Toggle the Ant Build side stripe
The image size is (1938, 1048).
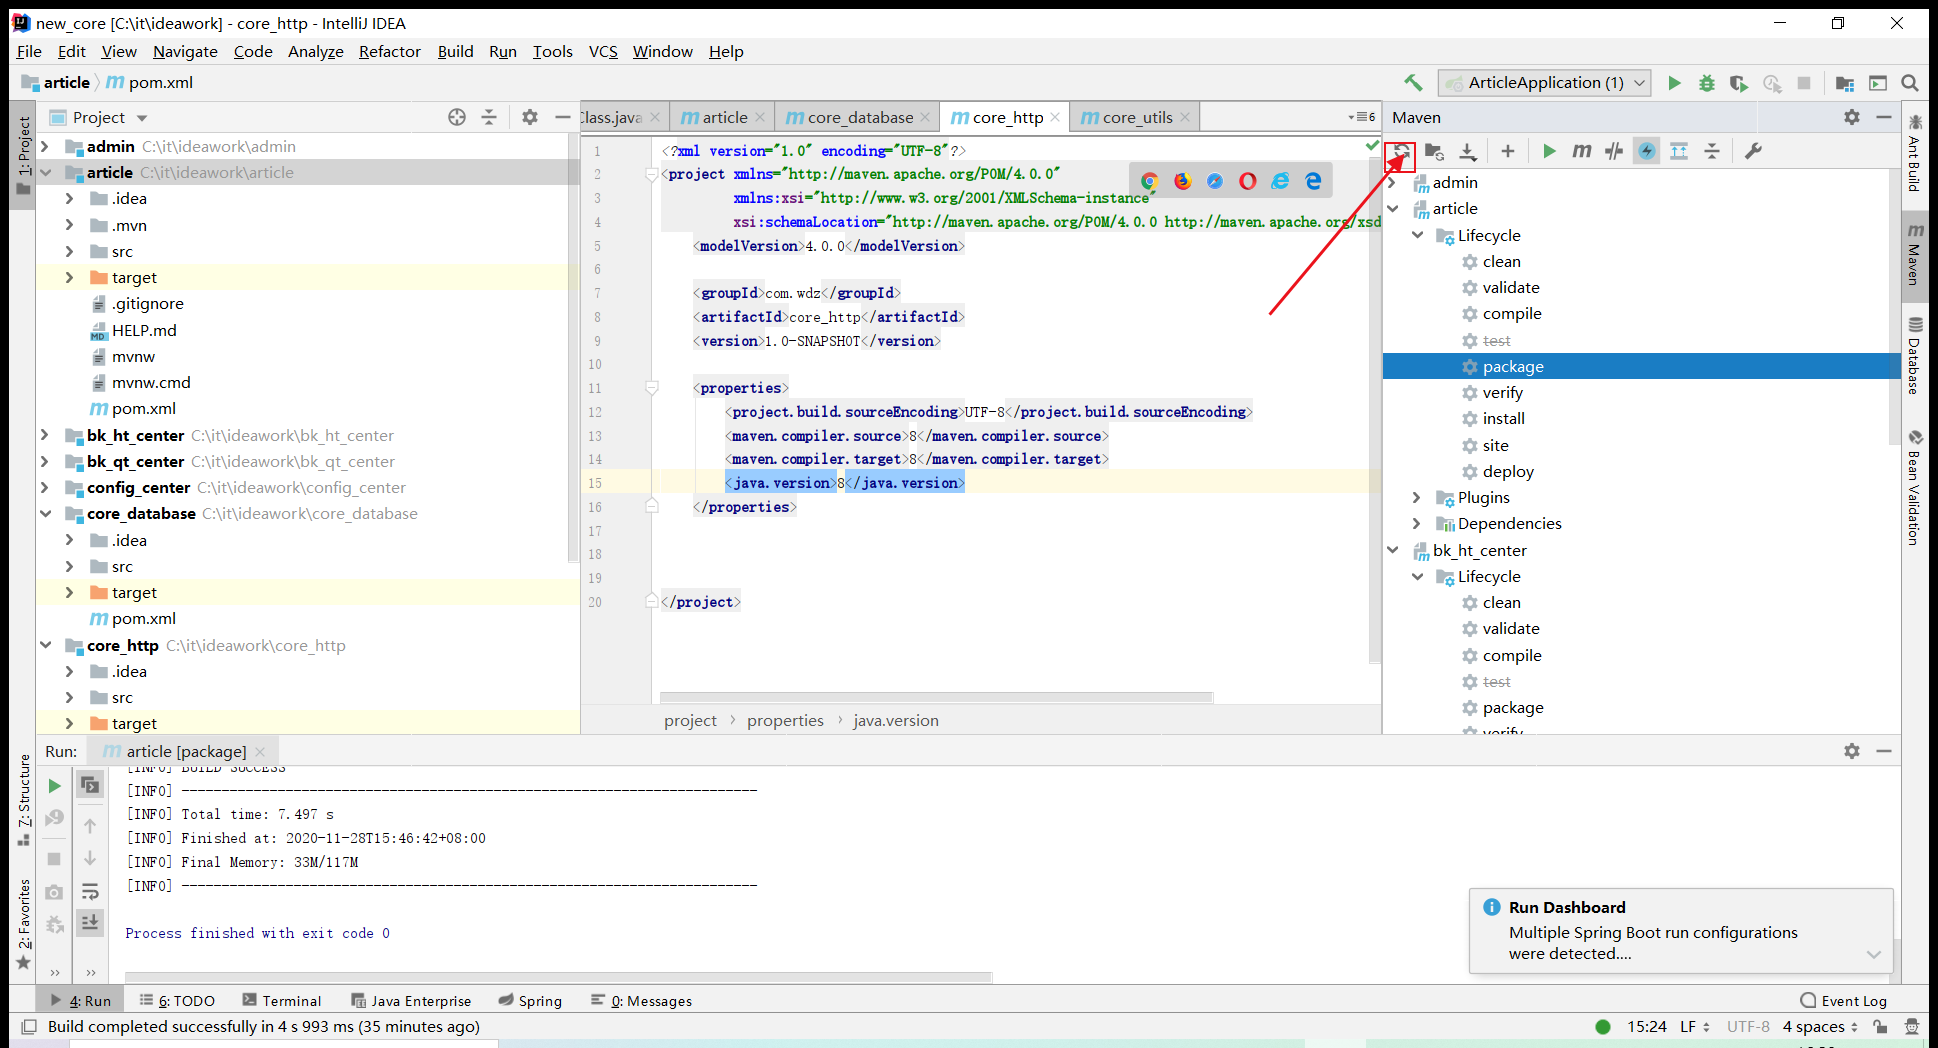point(1914,154)
